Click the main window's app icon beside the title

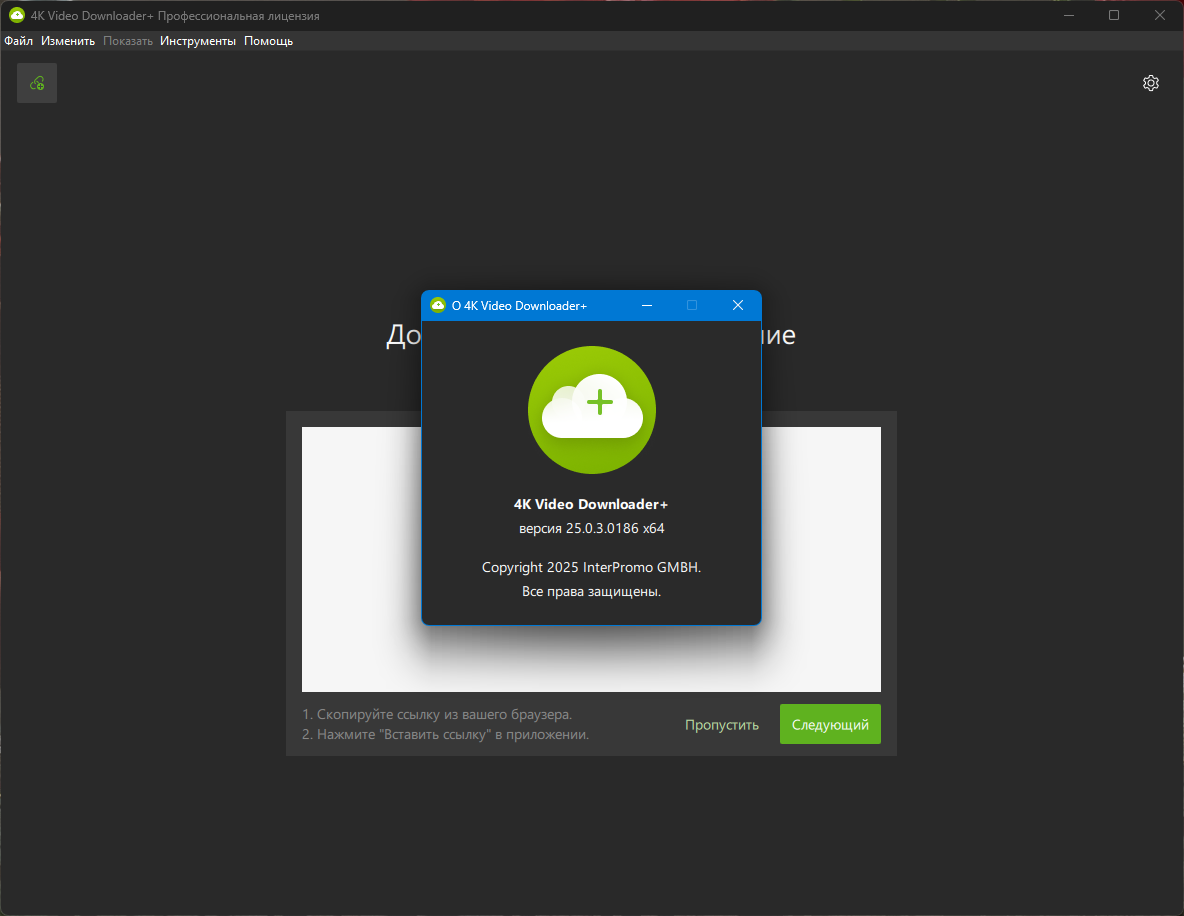pos(17,15)
